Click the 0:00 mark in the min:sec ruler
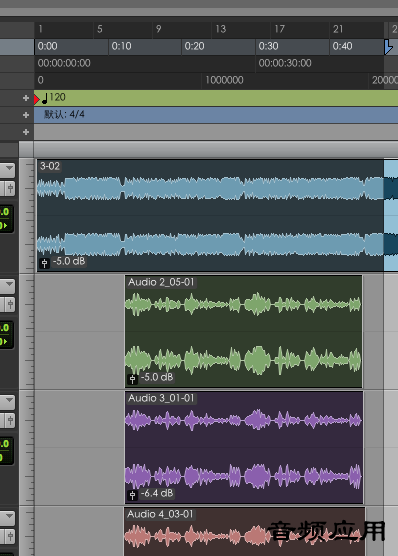Screen dimensions: 398x556 pyautogui.click(x=47, y=46)
